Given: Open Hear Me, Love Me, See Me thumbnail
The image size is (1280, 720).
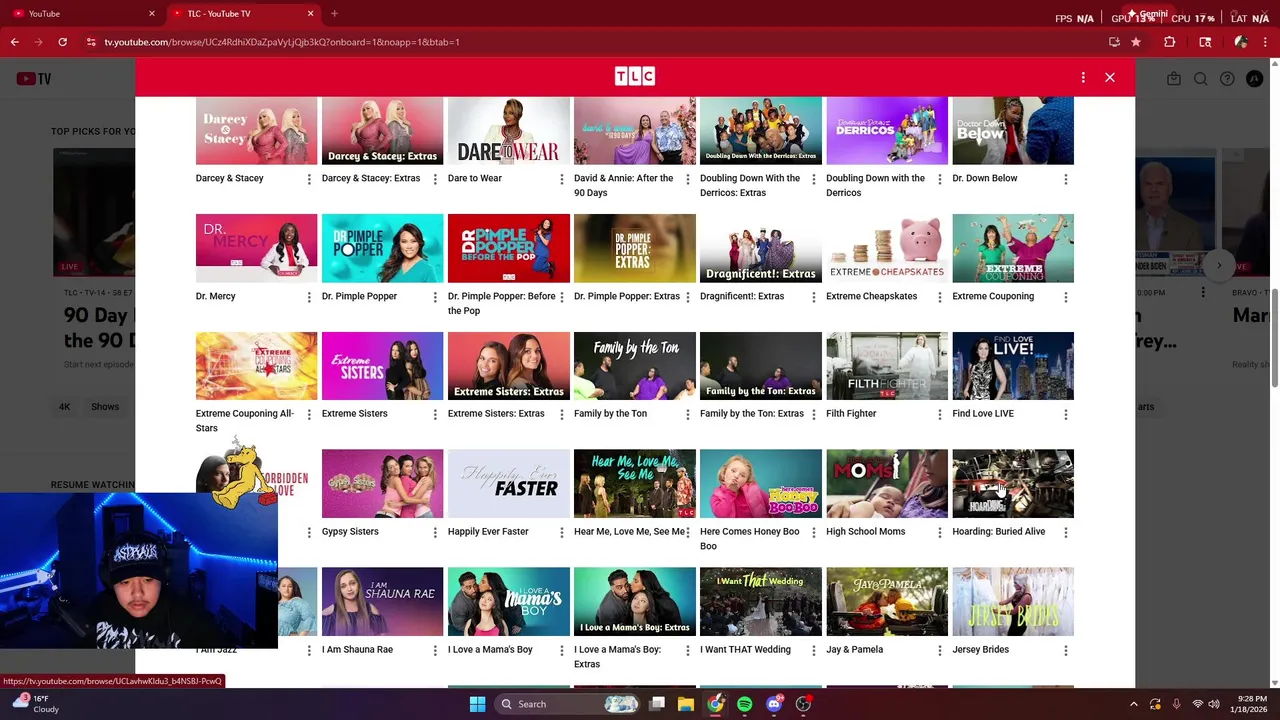Looking at the screenshot, I should pyautogui.click(x=634, y=484).
